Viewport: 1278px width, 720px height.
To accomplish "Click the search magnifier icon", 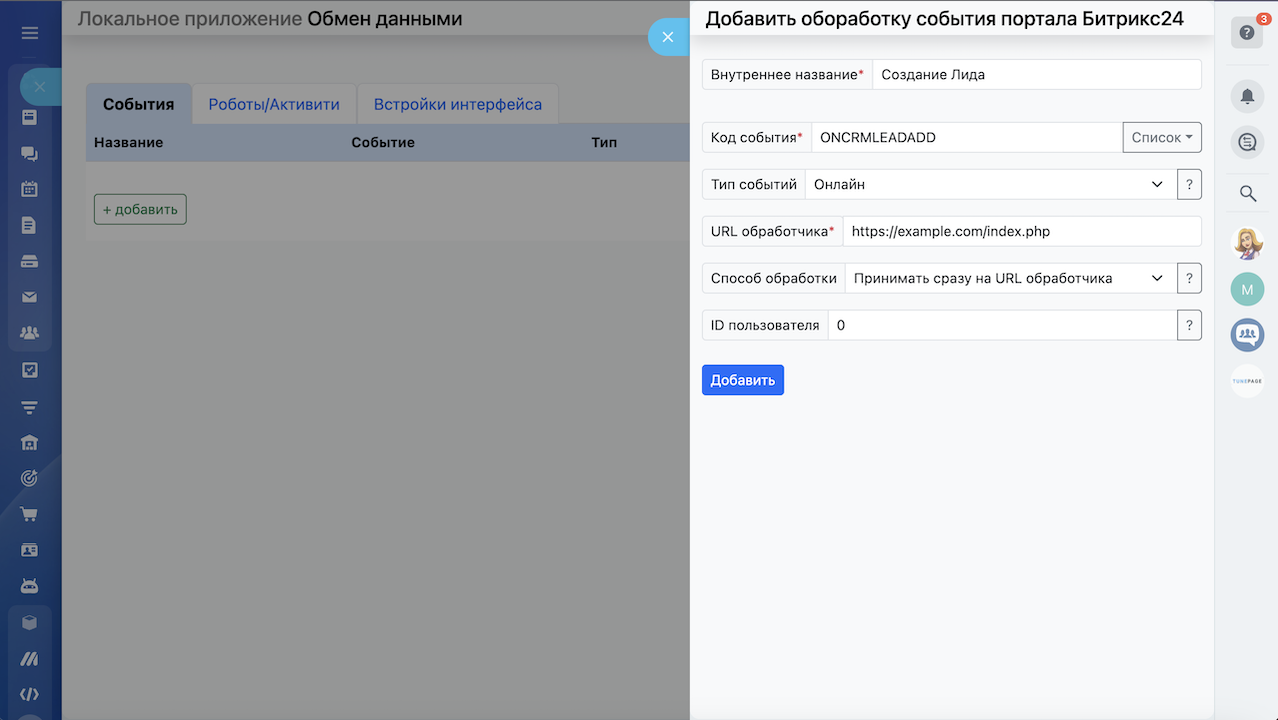I will tap(1247, 193).
